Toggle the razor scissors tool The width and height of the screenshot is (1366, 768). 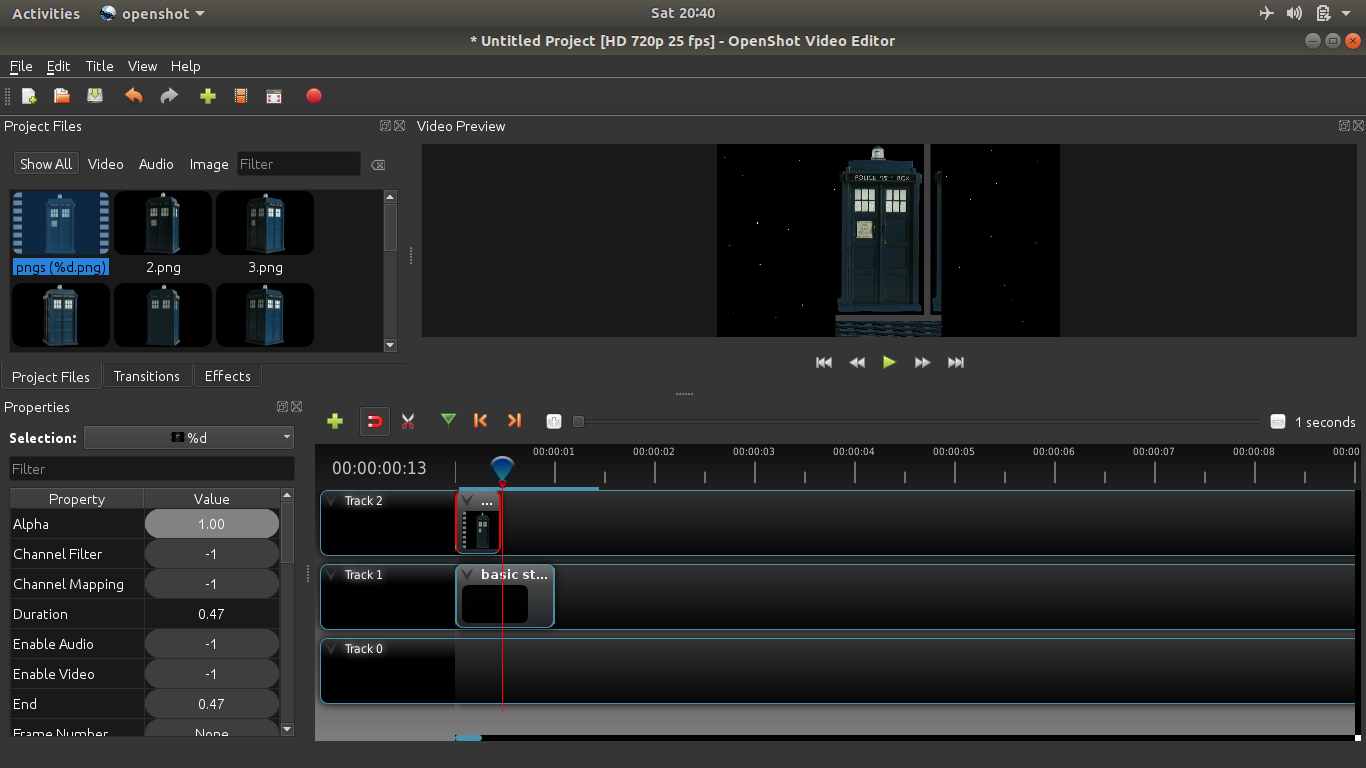pyautogui.click(x=408, y=421)
